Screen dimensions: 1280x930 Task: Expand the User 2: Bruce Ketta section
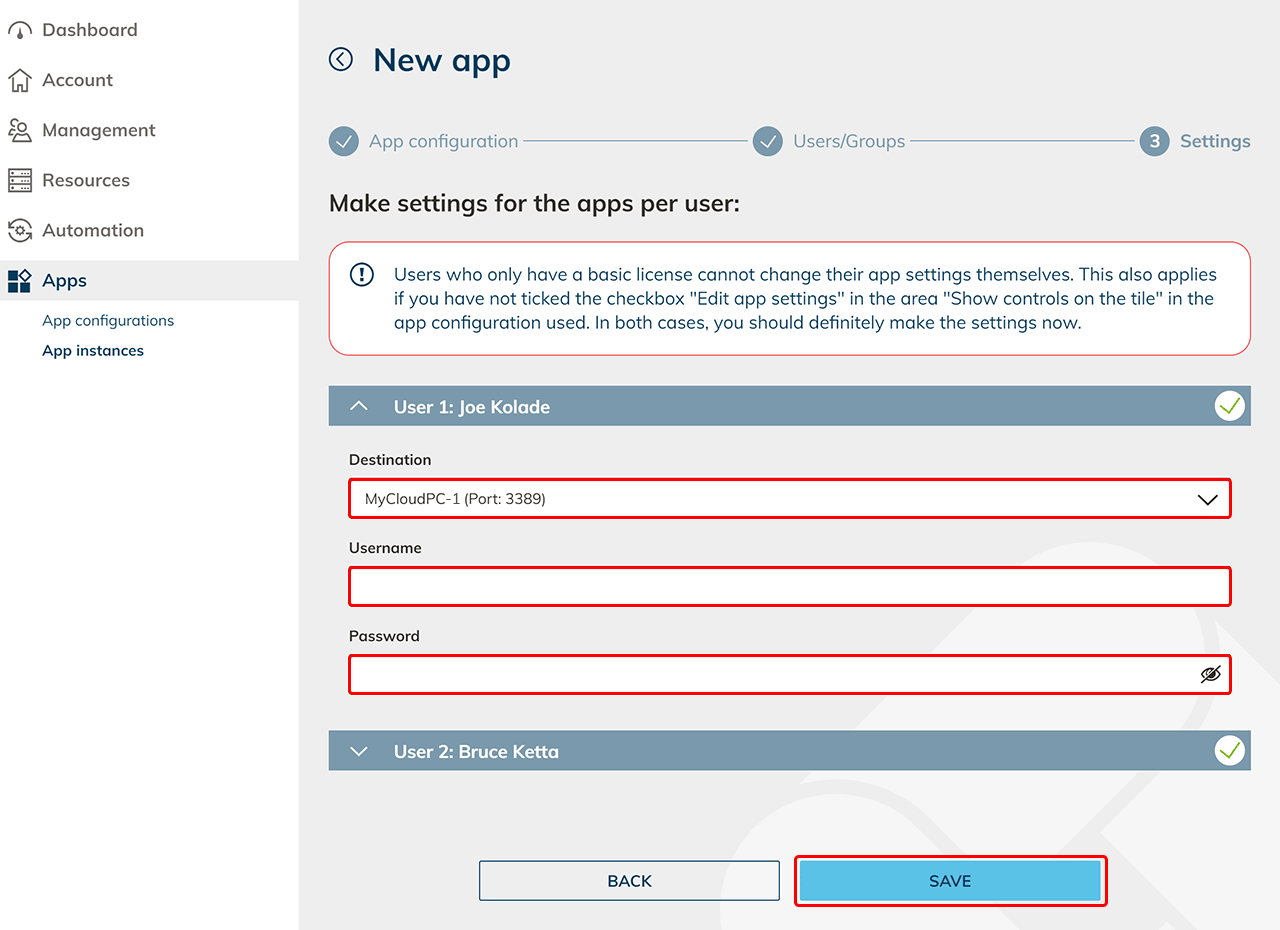(360, 751)
